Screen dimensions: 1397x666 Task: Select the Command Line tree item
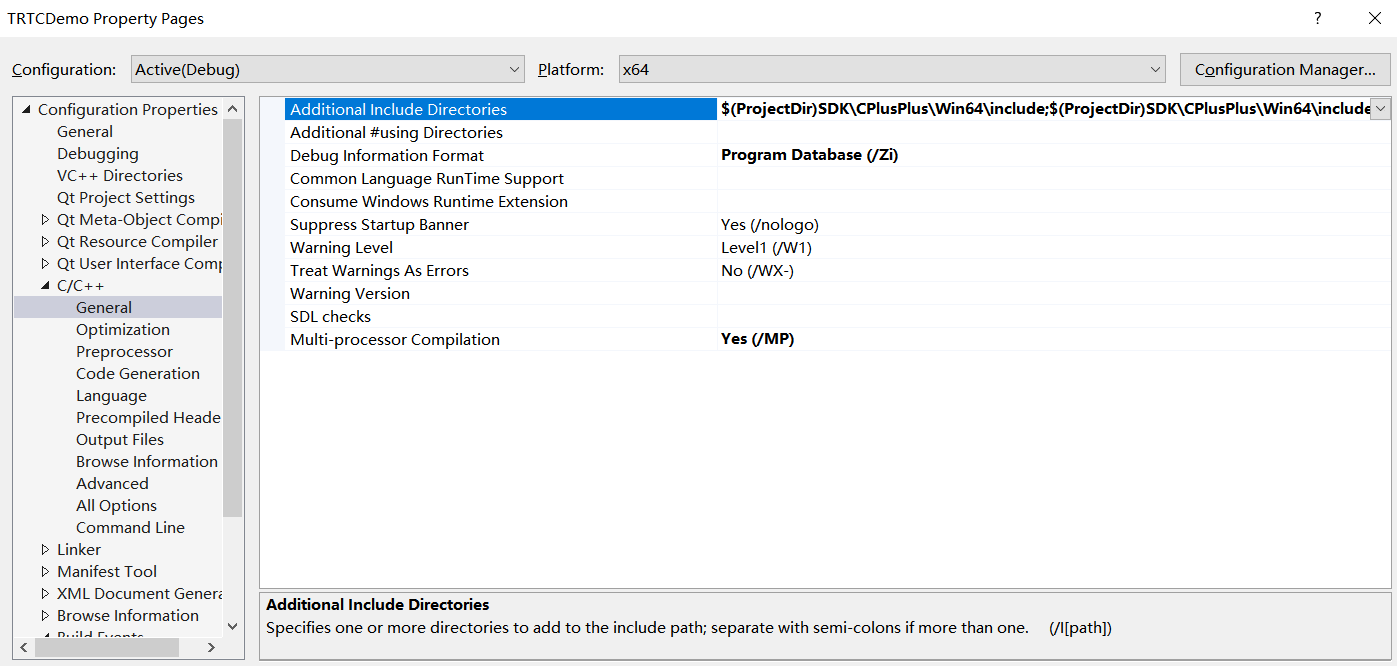130,528
